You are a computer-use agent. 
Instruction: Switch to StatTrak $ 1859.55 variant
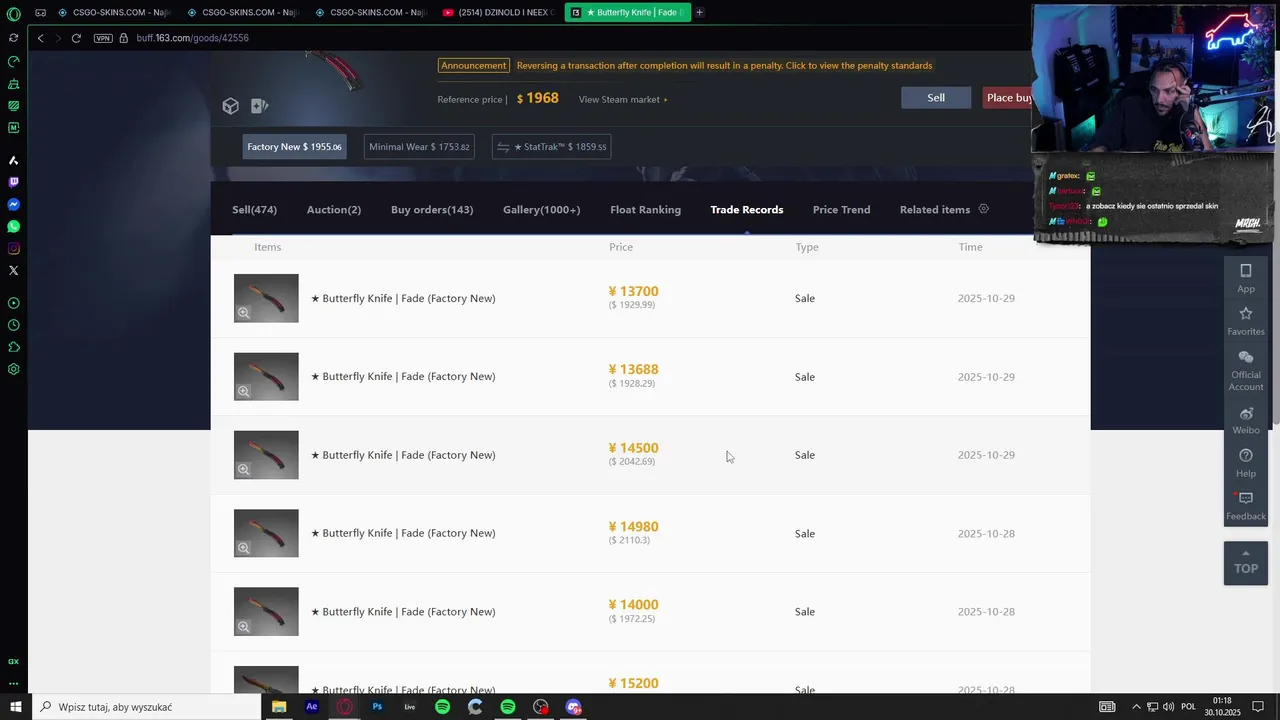point(551,147)
